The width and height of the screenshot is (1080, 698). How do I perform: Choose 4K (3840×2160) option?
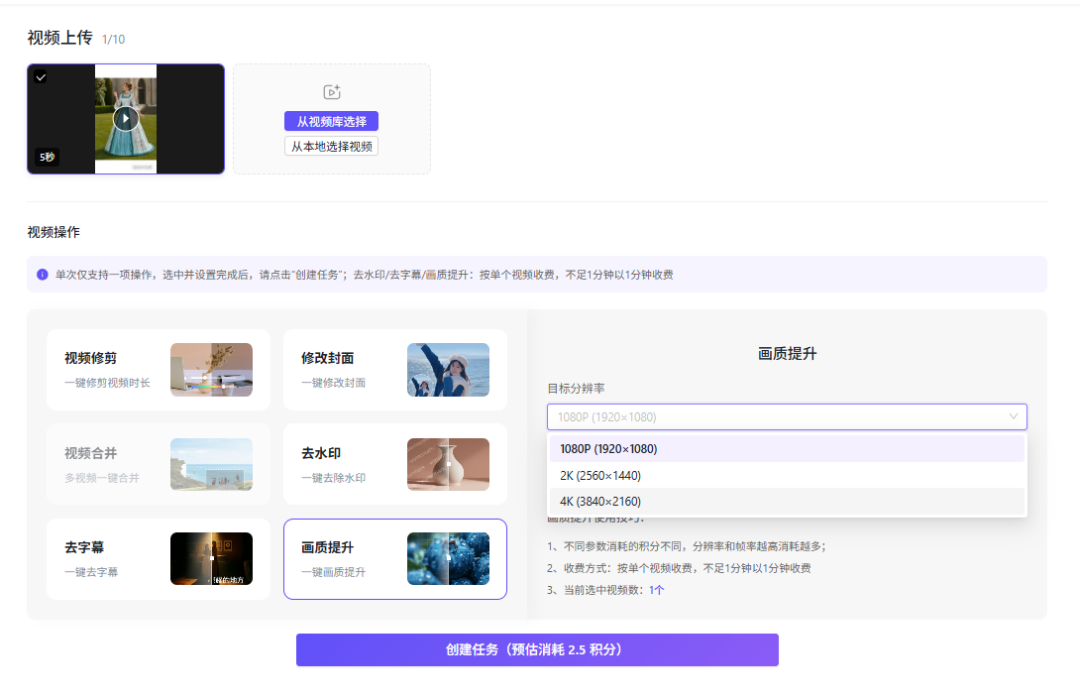click(787, 502)
